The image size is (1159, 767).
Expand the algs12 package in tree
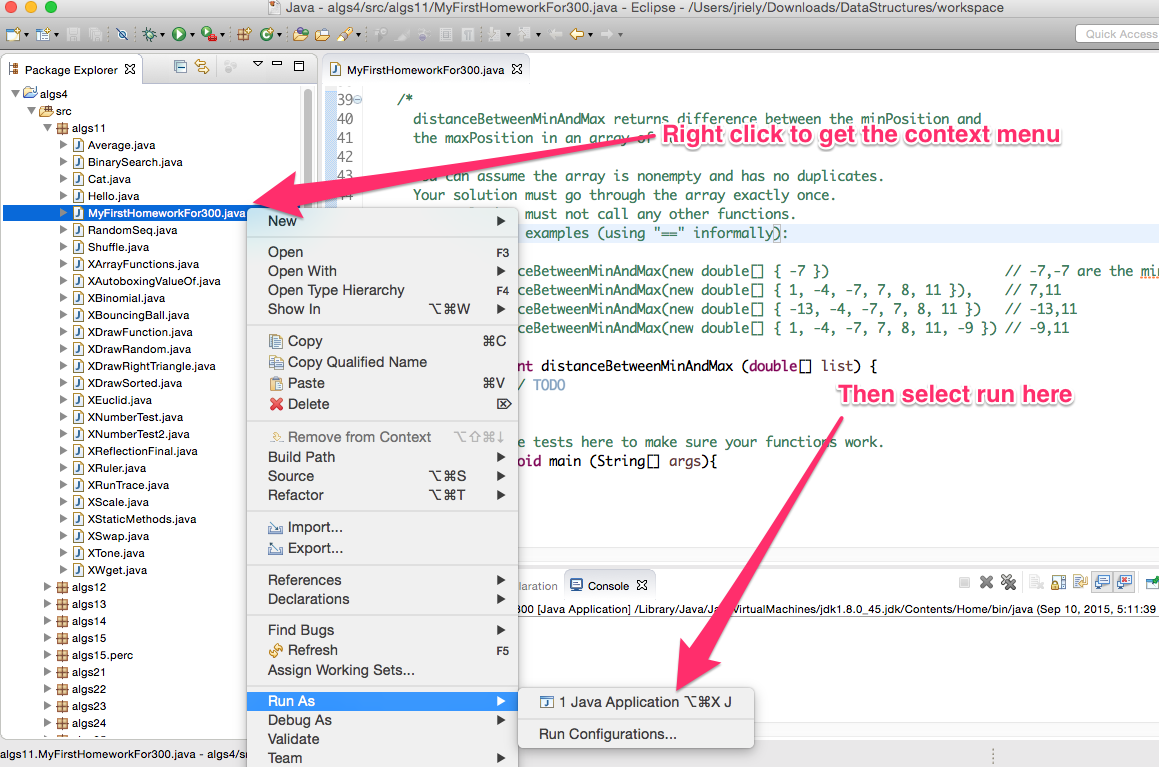point(48,587)
